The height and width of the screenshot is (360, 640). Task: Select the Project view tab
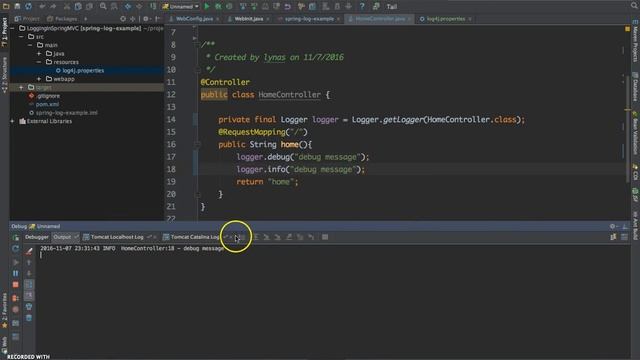click(x=27, y=19)
